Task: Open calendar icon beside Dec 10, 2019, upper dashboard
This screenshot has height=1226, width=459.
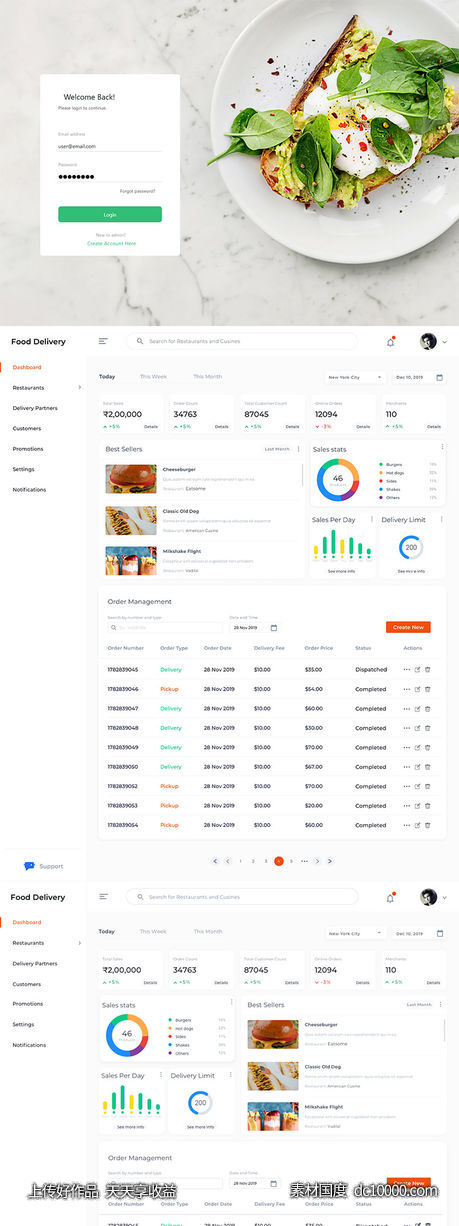Action: (x=439, y=378)
